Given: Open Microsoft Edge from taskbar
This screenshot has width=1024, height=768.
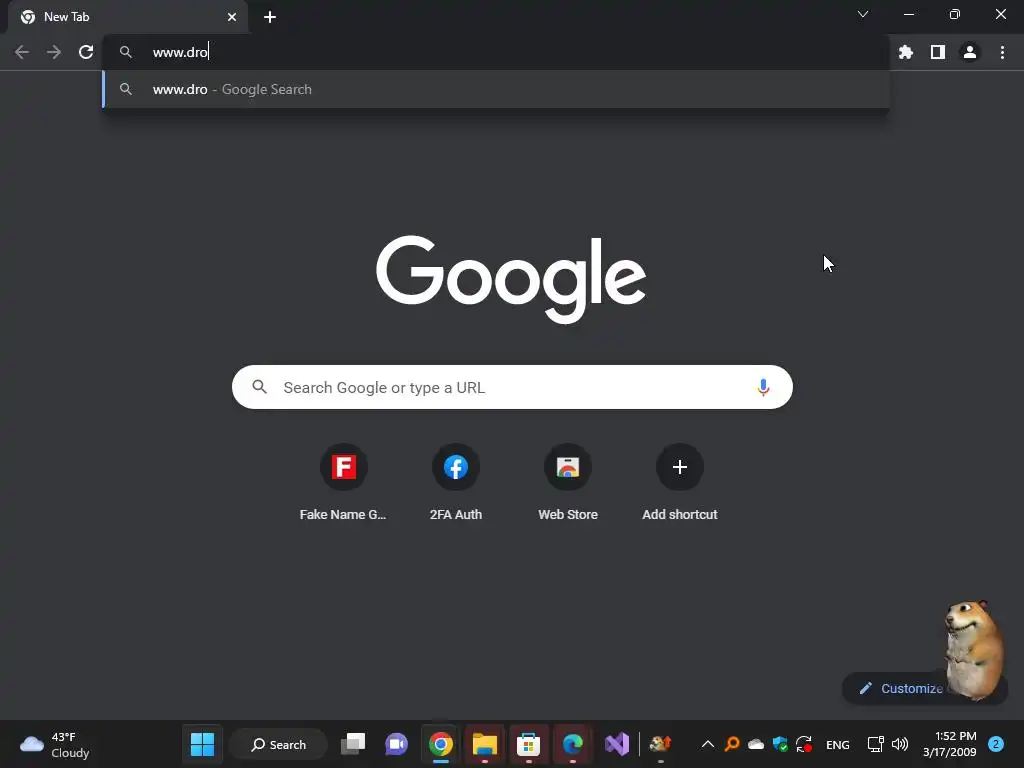Looking at the screenshot, I should coord(573,744).
